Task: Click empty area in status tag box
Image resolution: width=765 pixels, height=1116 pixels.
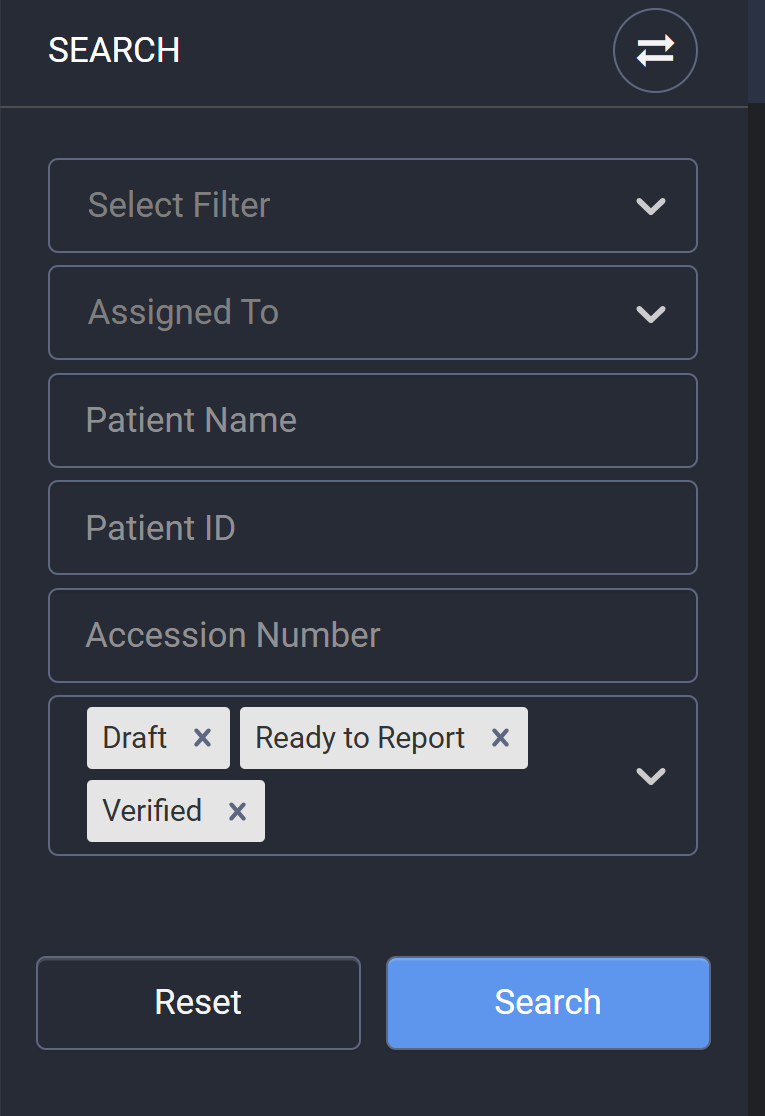Action: tap(441, 811)
